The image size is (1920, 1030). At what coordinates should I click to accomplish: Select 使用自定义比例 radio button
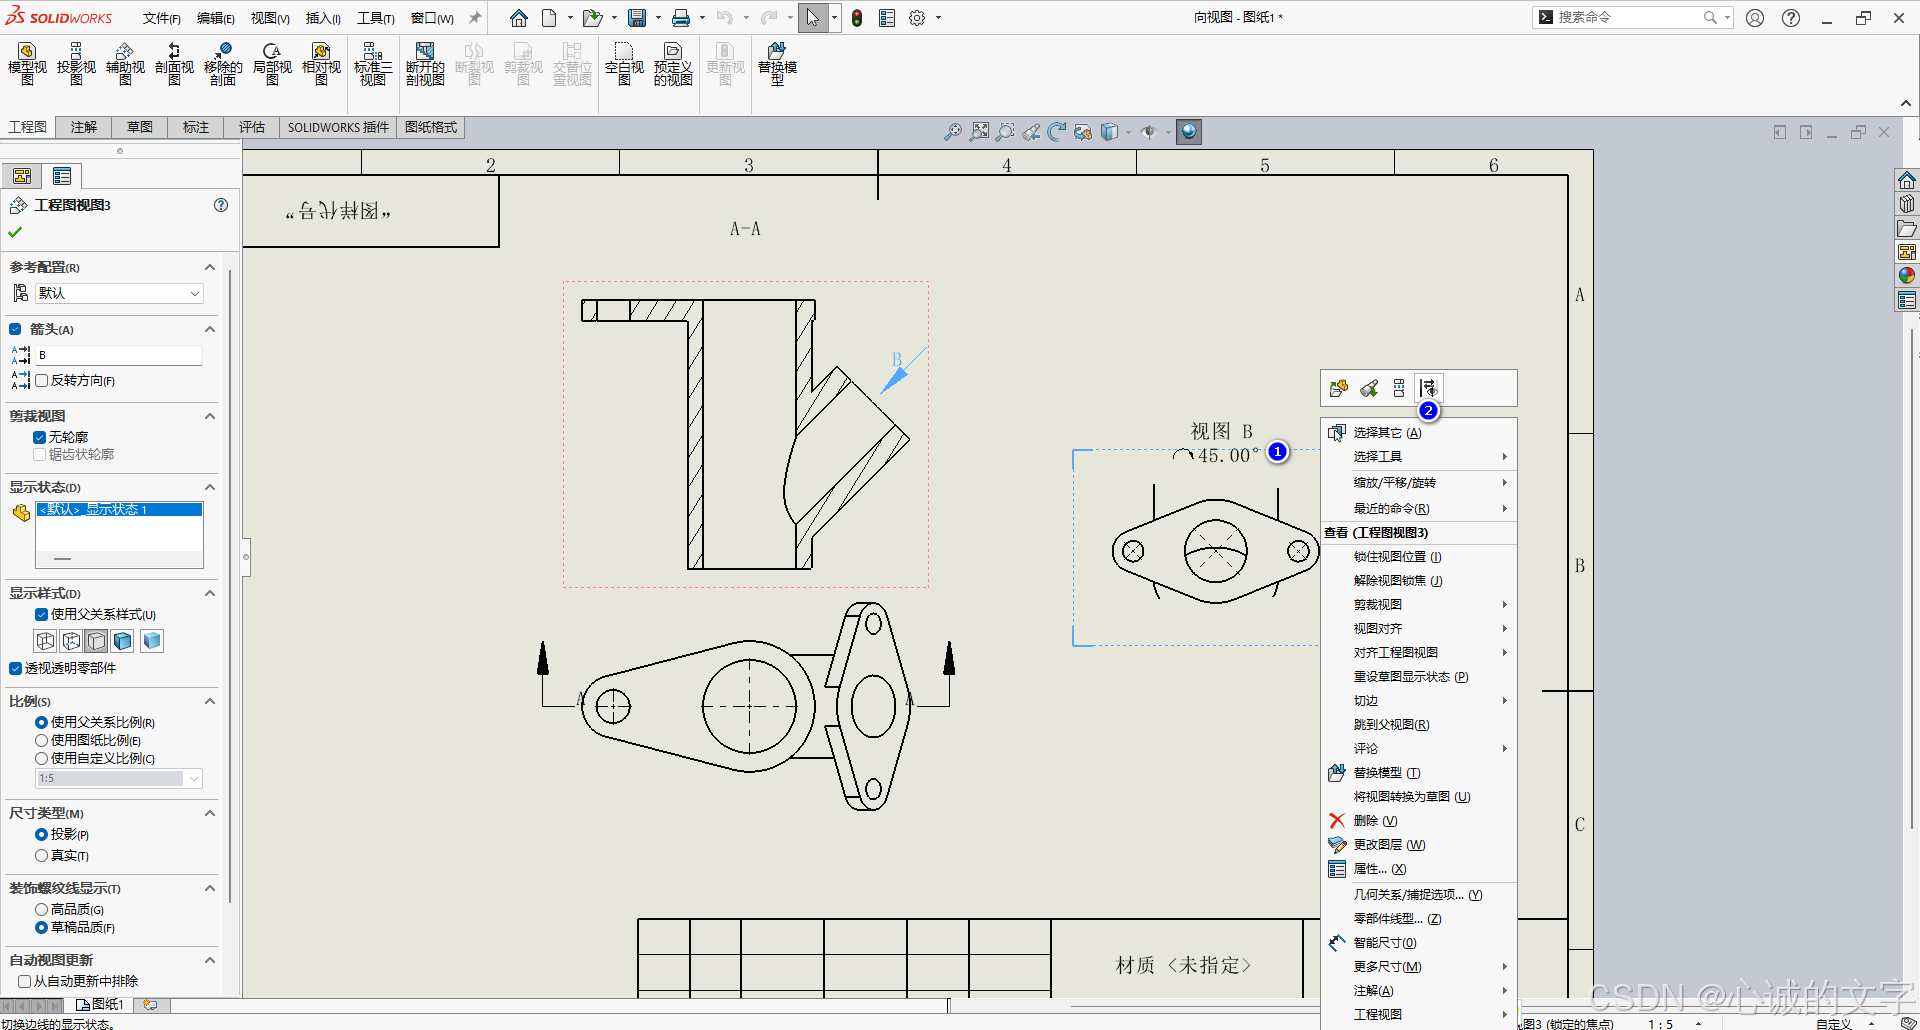[41, 759]
